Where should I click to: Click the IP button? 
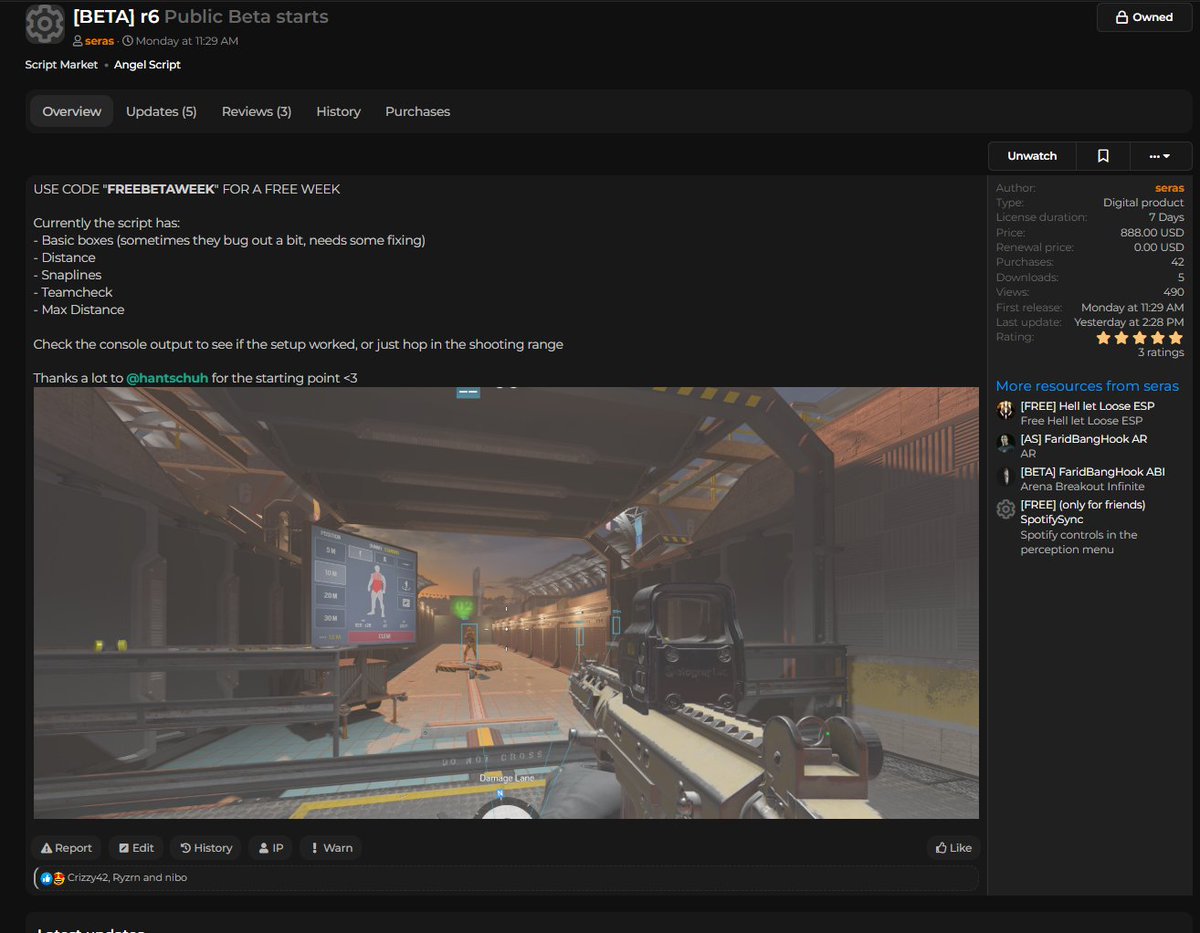pos(271,848)
